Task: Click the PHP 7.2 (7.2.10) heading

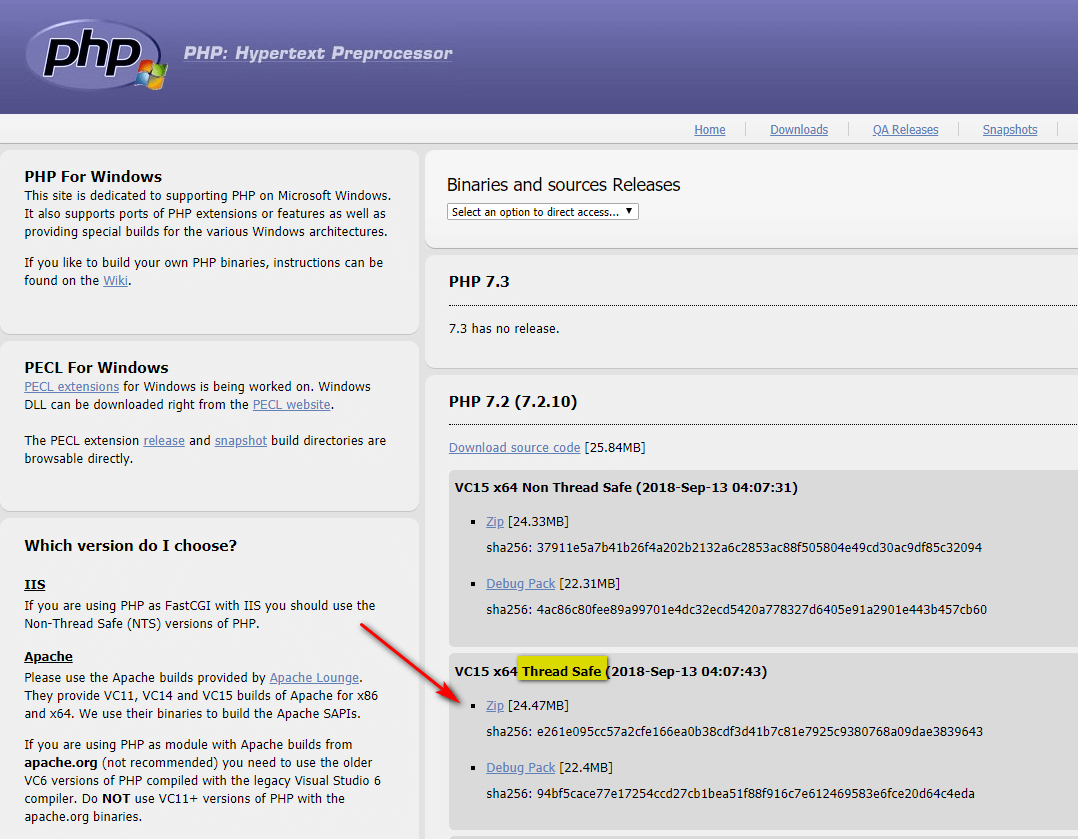Action: point(512,402)
